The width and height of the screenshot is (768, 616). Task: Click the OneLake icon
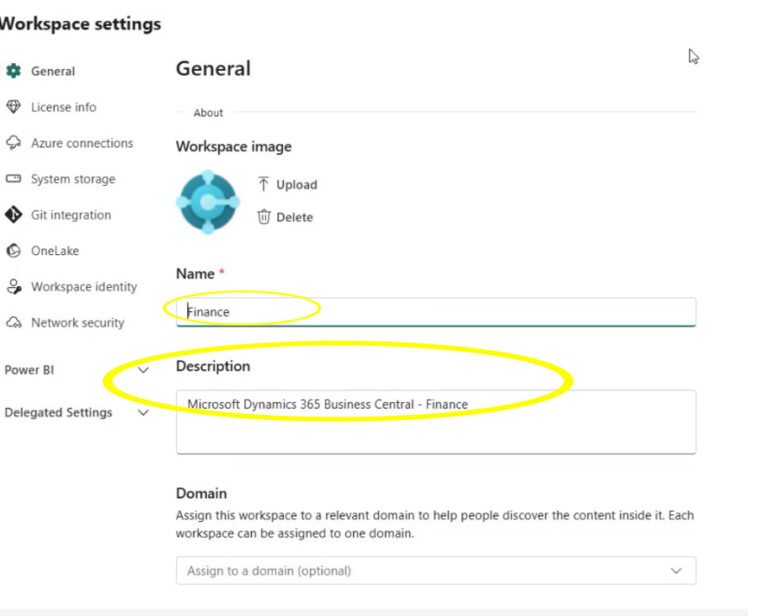[x=13, y=251]
